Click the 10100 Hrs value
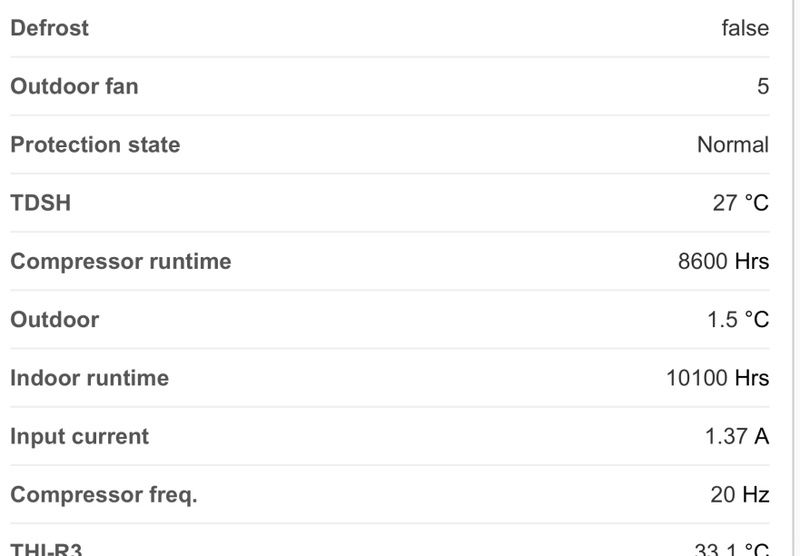 [x=717, y=378]
